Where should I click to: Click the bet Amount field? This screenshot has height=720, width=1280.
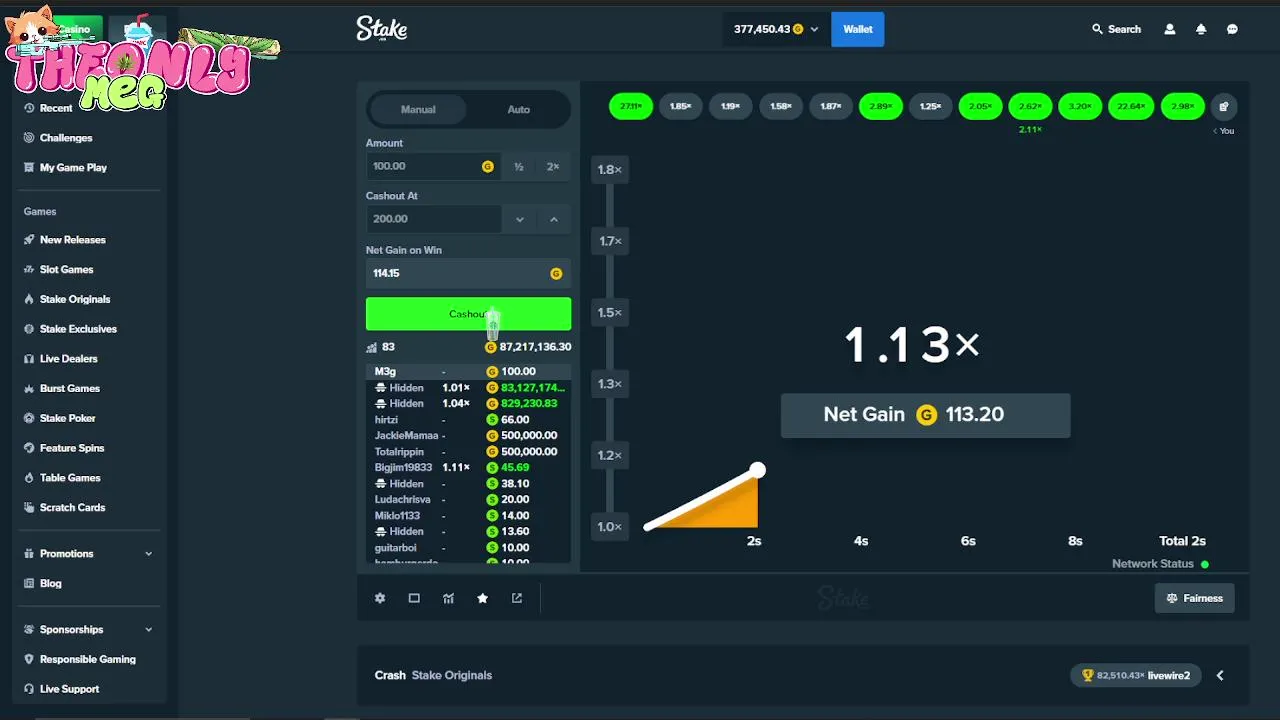point(433,167)
